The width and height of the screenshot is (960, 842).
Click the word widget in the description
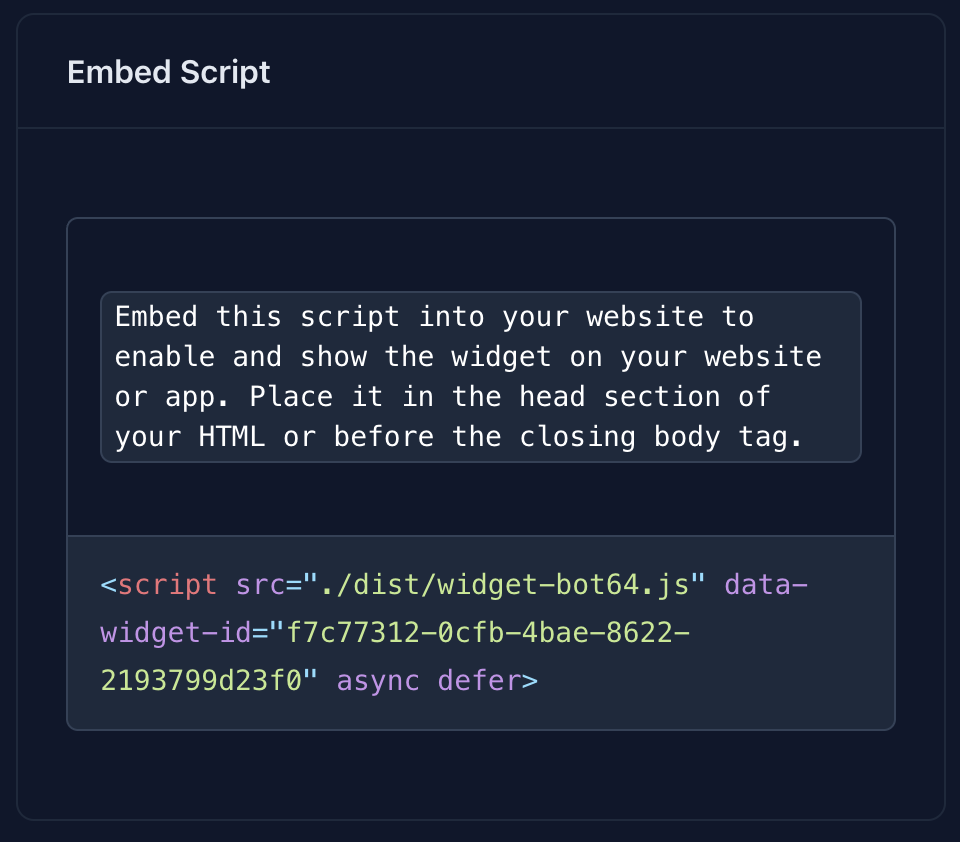click(x=503, y=356)
